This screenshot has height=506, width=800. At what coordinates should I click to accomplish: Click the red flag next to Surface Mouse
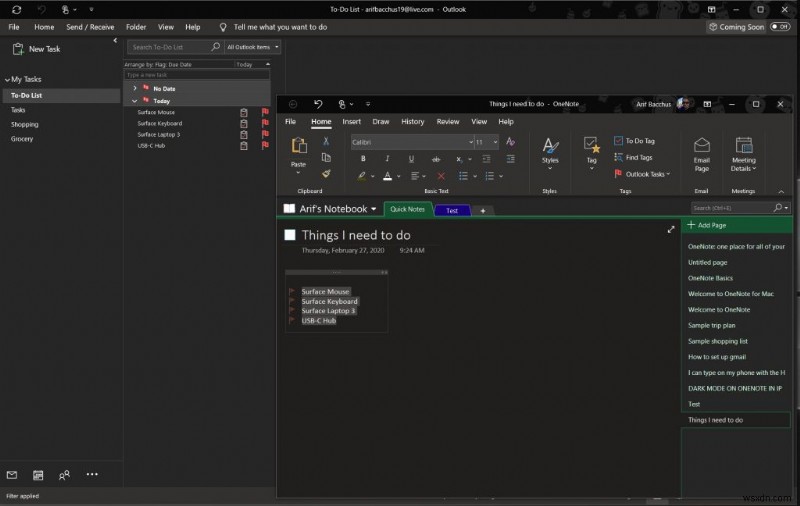pos(265,113)
